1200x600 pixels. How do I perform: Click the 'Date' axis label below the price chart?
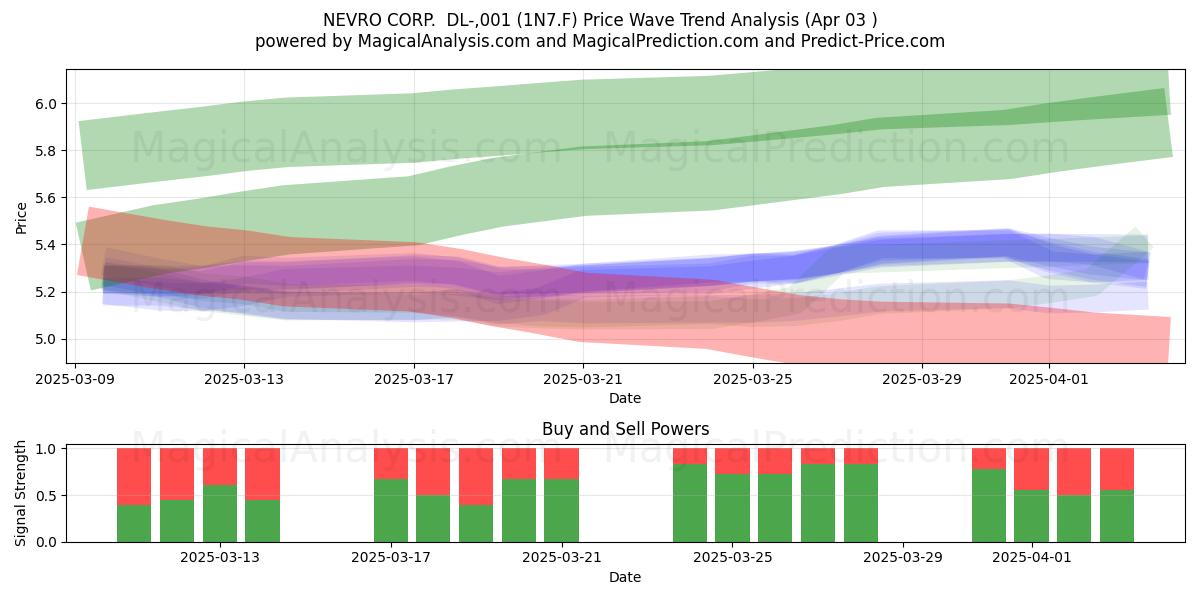(625, 398)
